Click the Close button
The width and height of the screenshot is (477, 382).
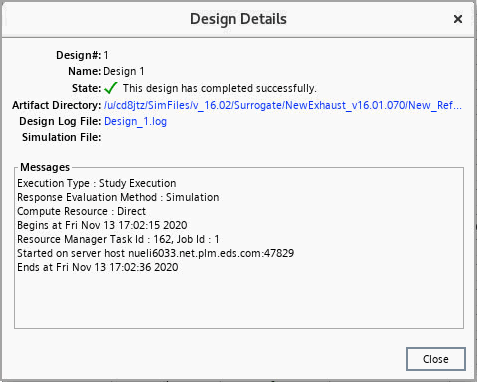click(x=436, y=359)
